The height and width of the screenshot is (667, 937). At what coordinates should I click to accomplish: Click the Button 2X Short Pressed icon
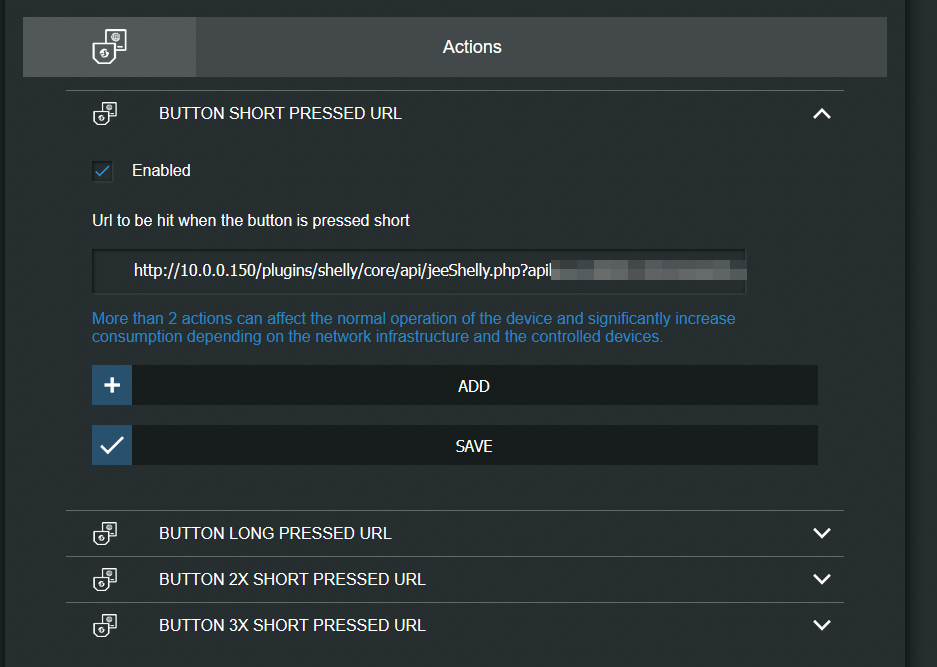click(x=105, y=580)
